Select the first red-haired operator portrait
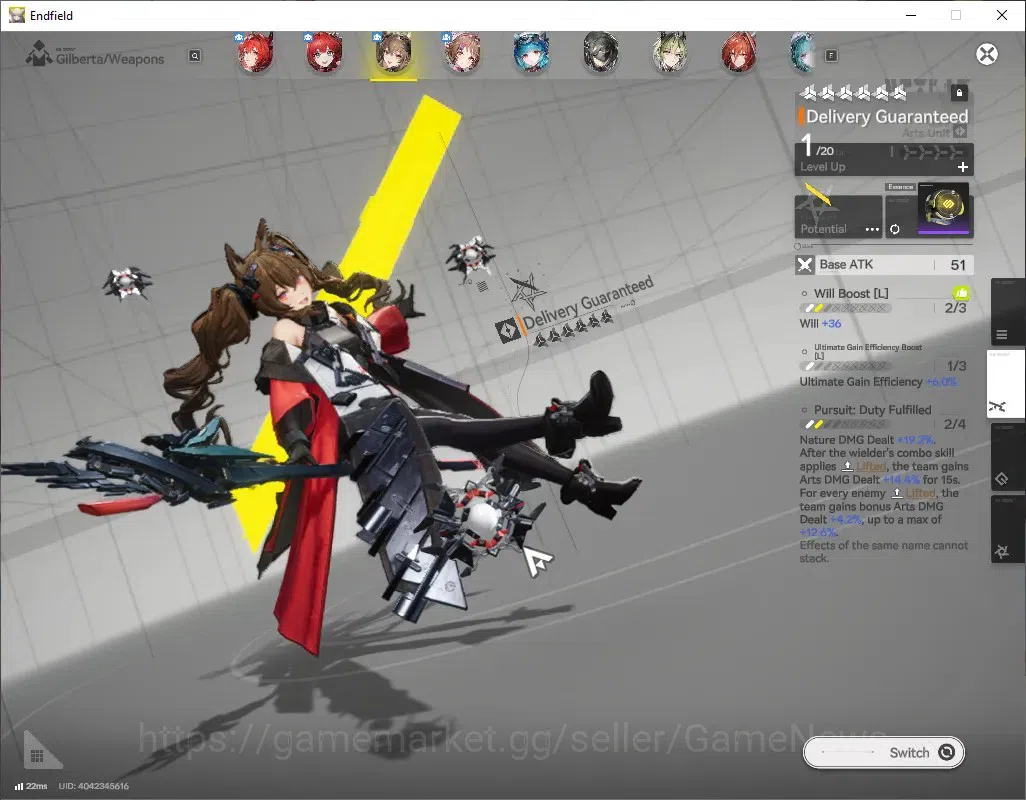This screenshot has height=800, width=1026. [x=255, y=52]
